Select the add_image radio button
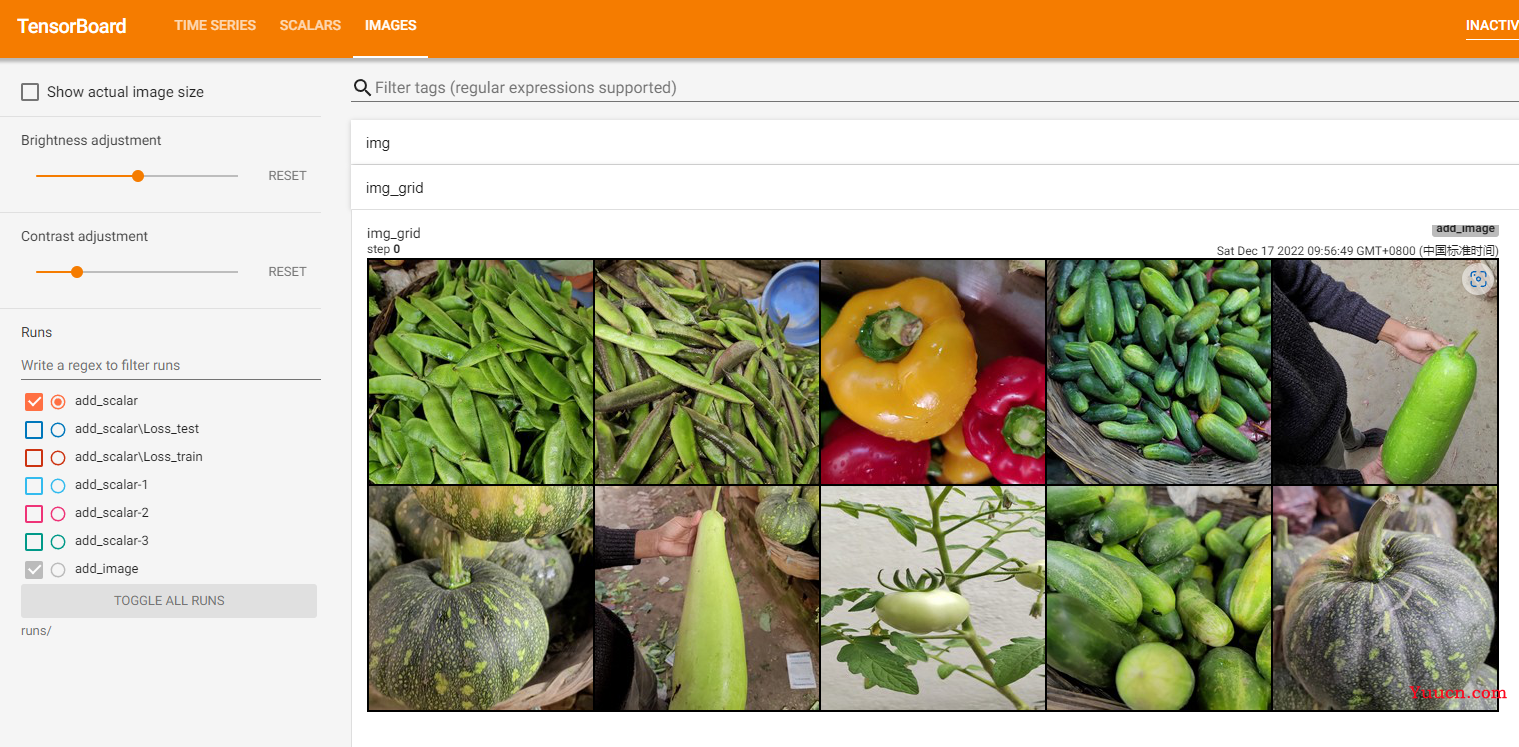The width and height of the screenshot is (1519, 747). (58, 570)
